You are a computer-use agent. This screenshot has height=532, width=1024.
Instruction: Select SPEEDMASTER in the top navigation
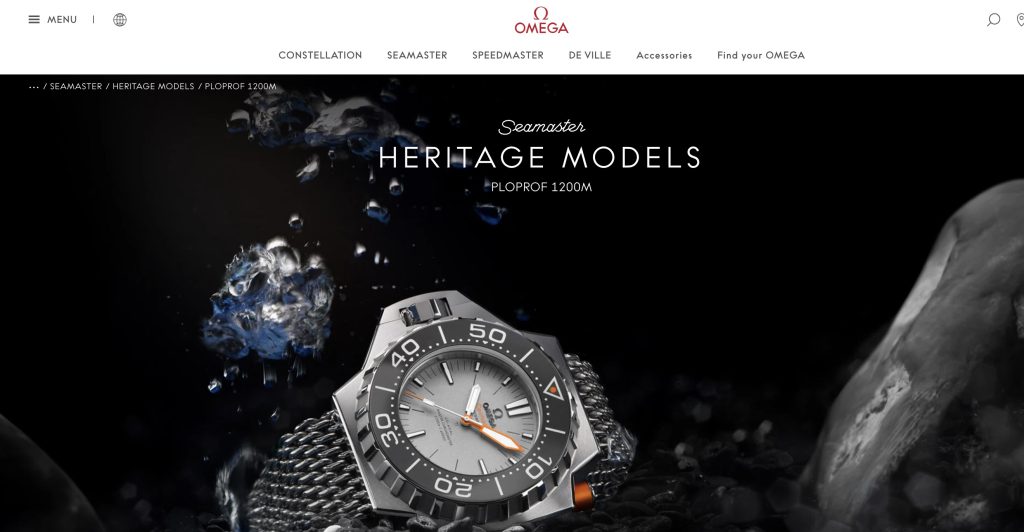click(507, 55)
